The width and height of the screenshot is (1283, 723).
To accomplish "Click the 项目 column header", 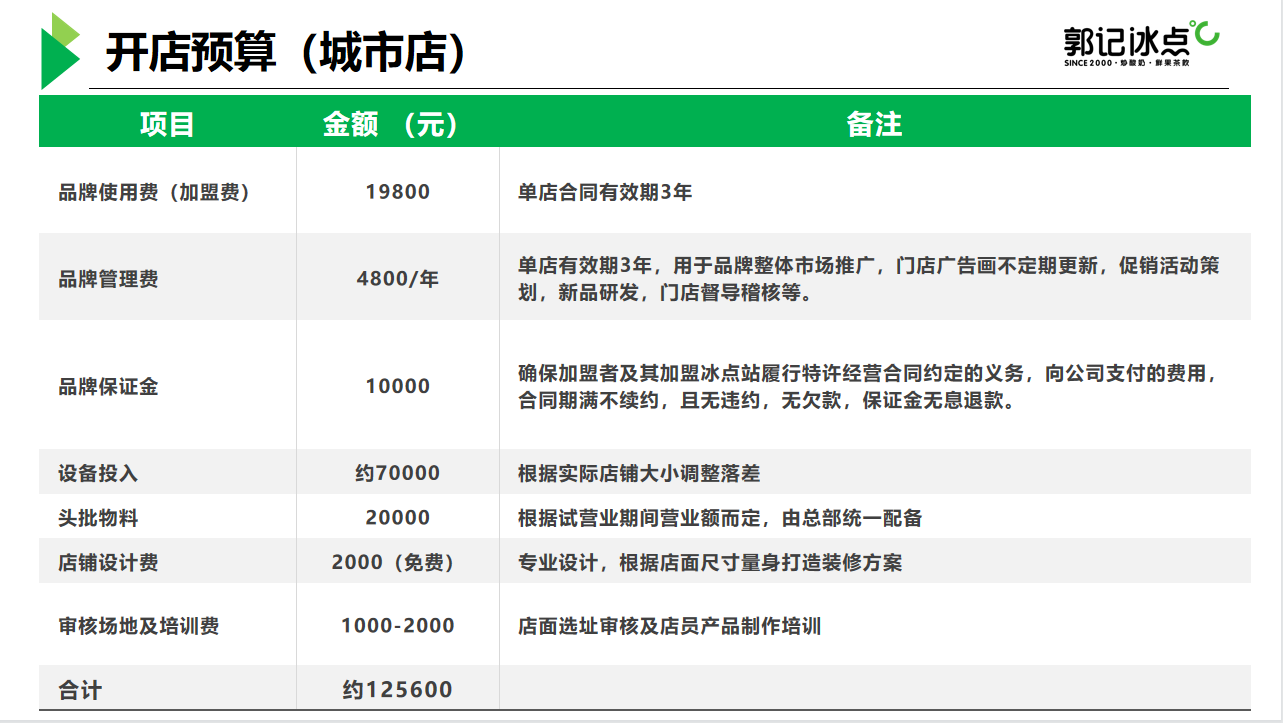I will point(167,124).
